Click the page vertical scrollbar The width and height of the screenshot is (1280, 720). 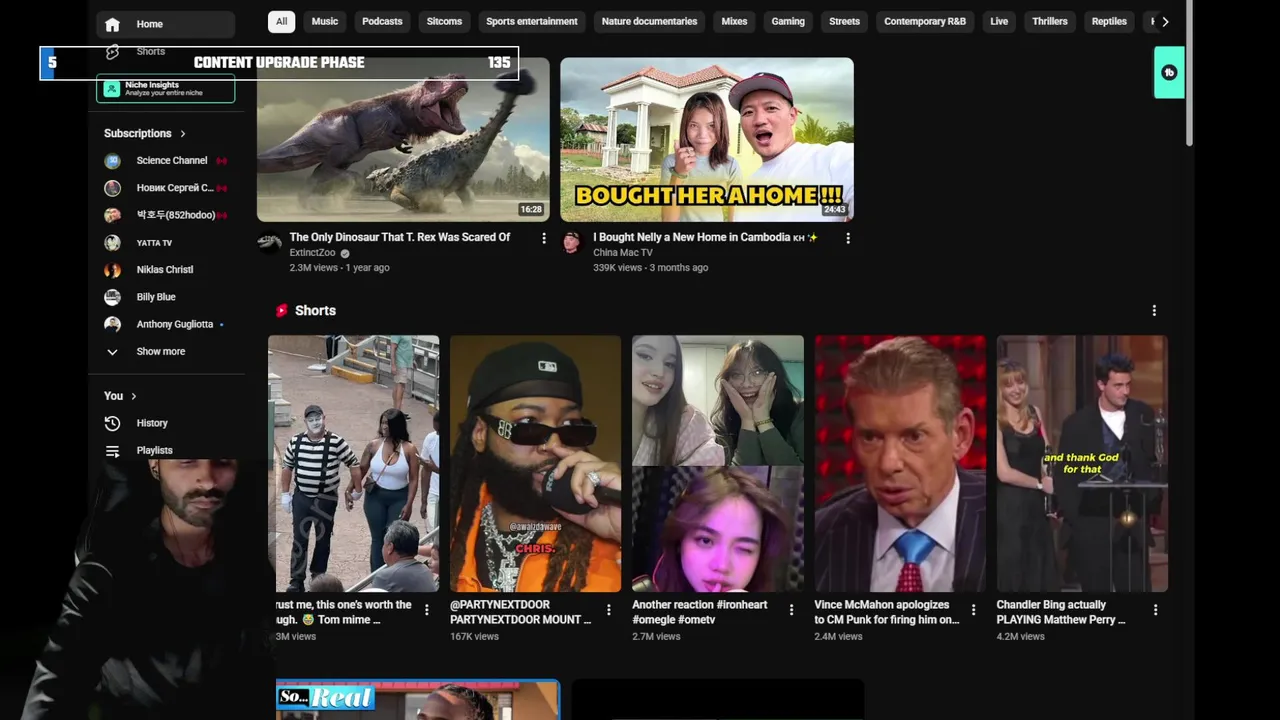point(1190,75)
